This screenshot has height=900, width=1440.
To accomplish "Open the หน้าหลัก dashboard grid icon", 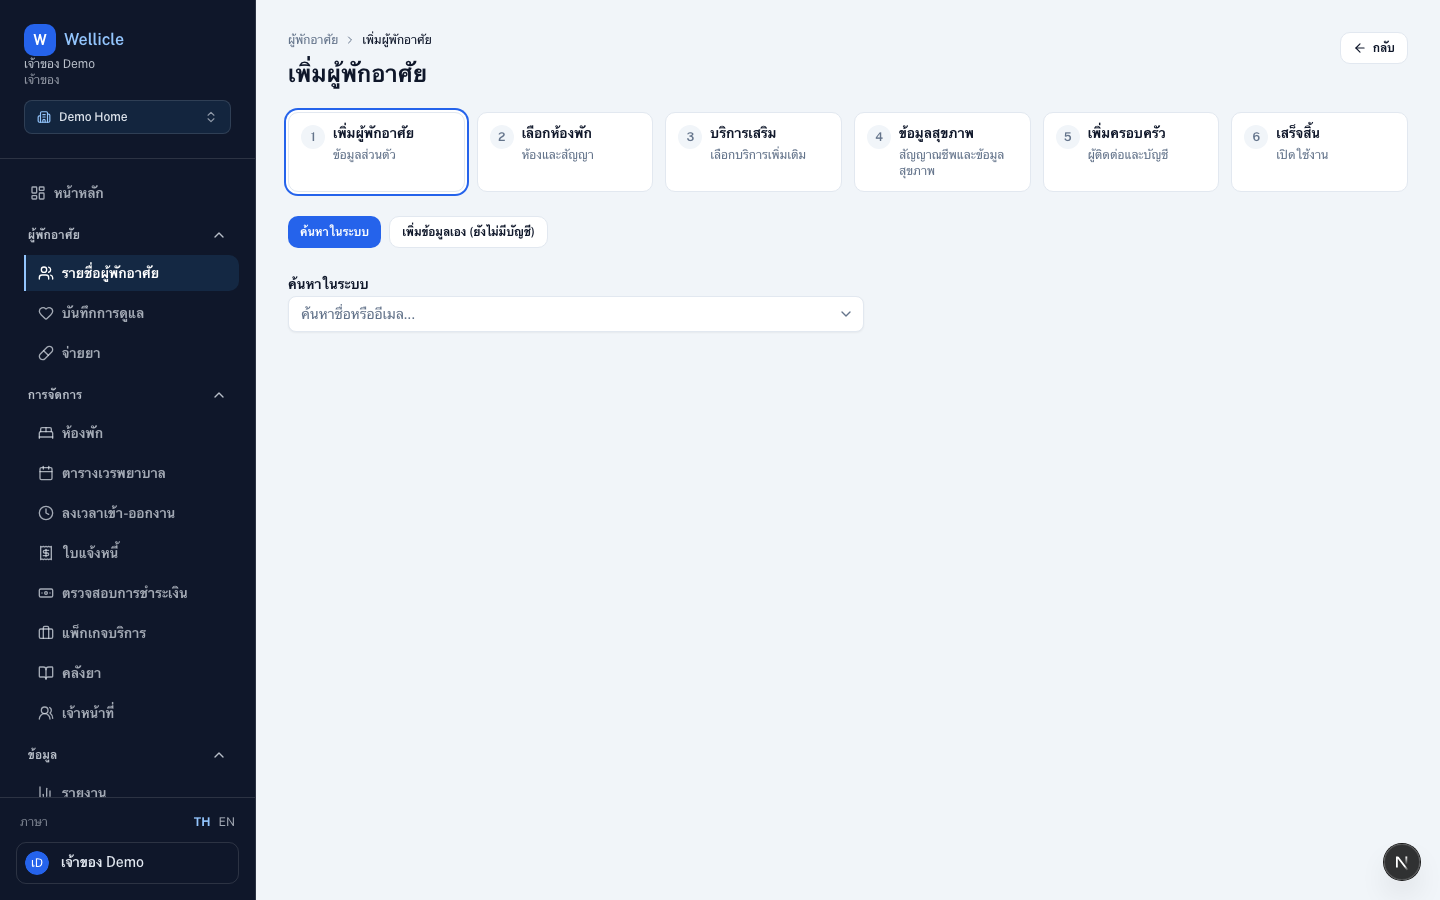I will [x=38, y=193].
